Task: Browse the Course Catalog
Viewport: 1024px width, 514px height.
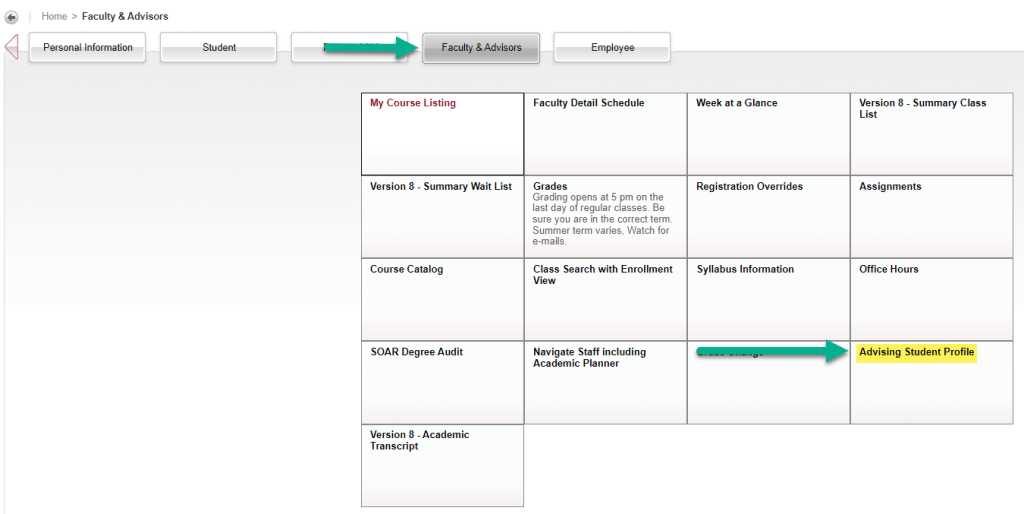Action: [x=406, y=269]
